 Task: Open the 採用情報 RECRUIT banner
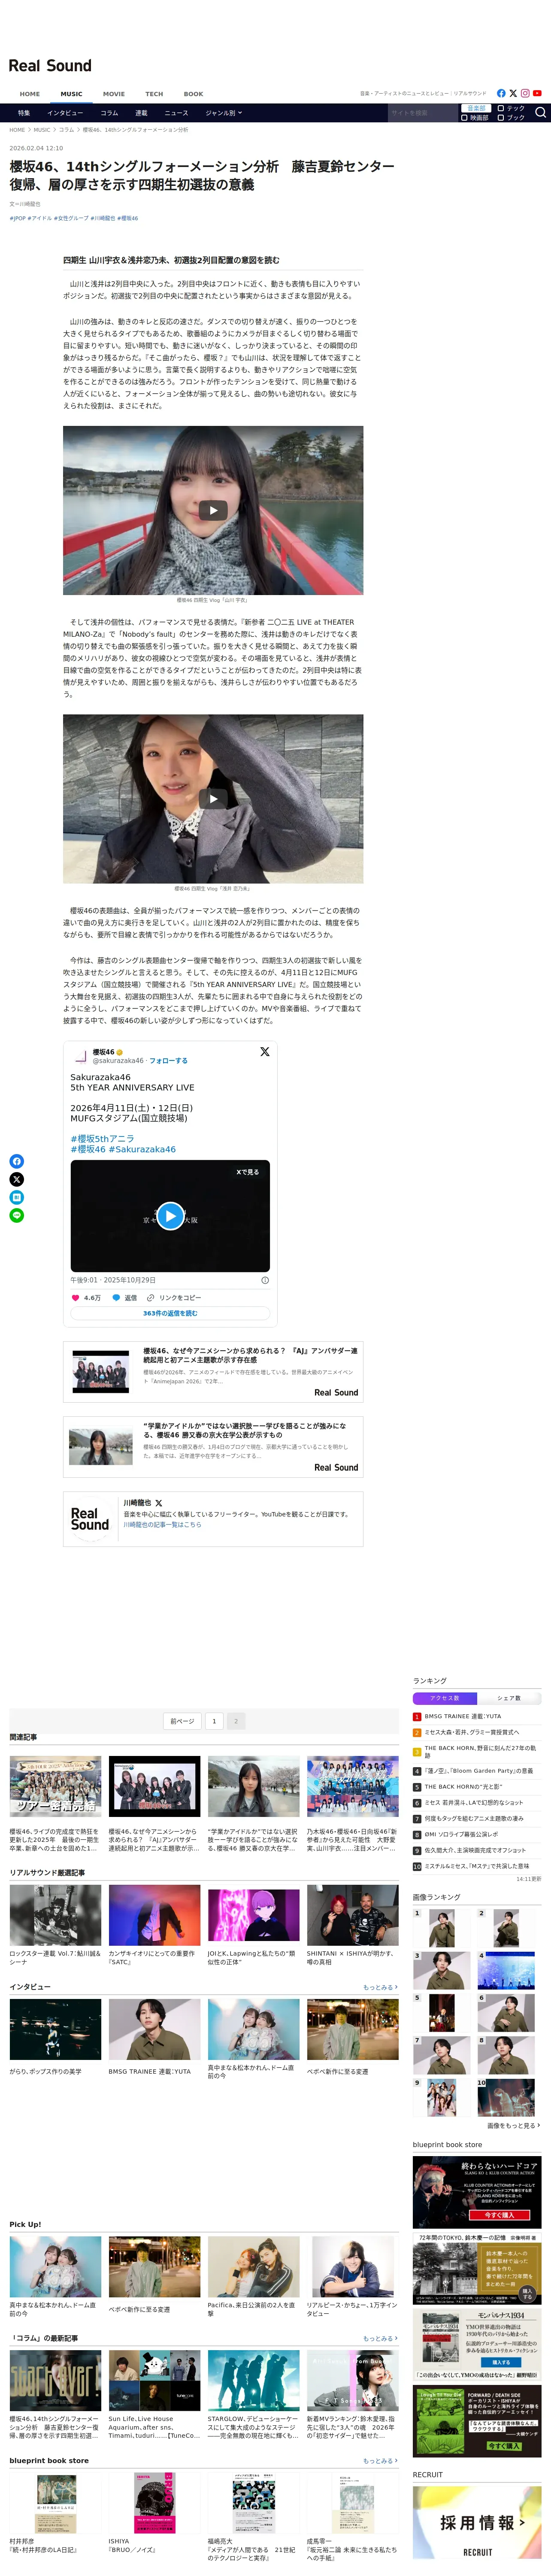tap(477, 2522)
